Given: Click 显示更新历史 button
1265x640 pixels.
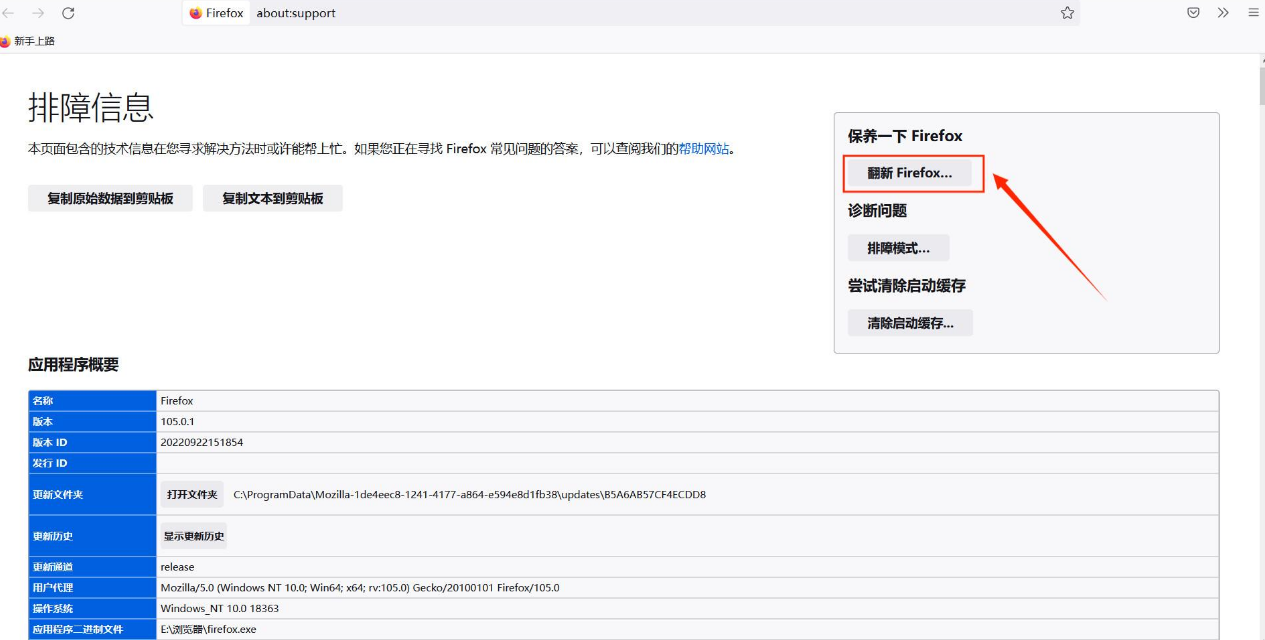Looking at the screenshot, I should pos(194,536).
